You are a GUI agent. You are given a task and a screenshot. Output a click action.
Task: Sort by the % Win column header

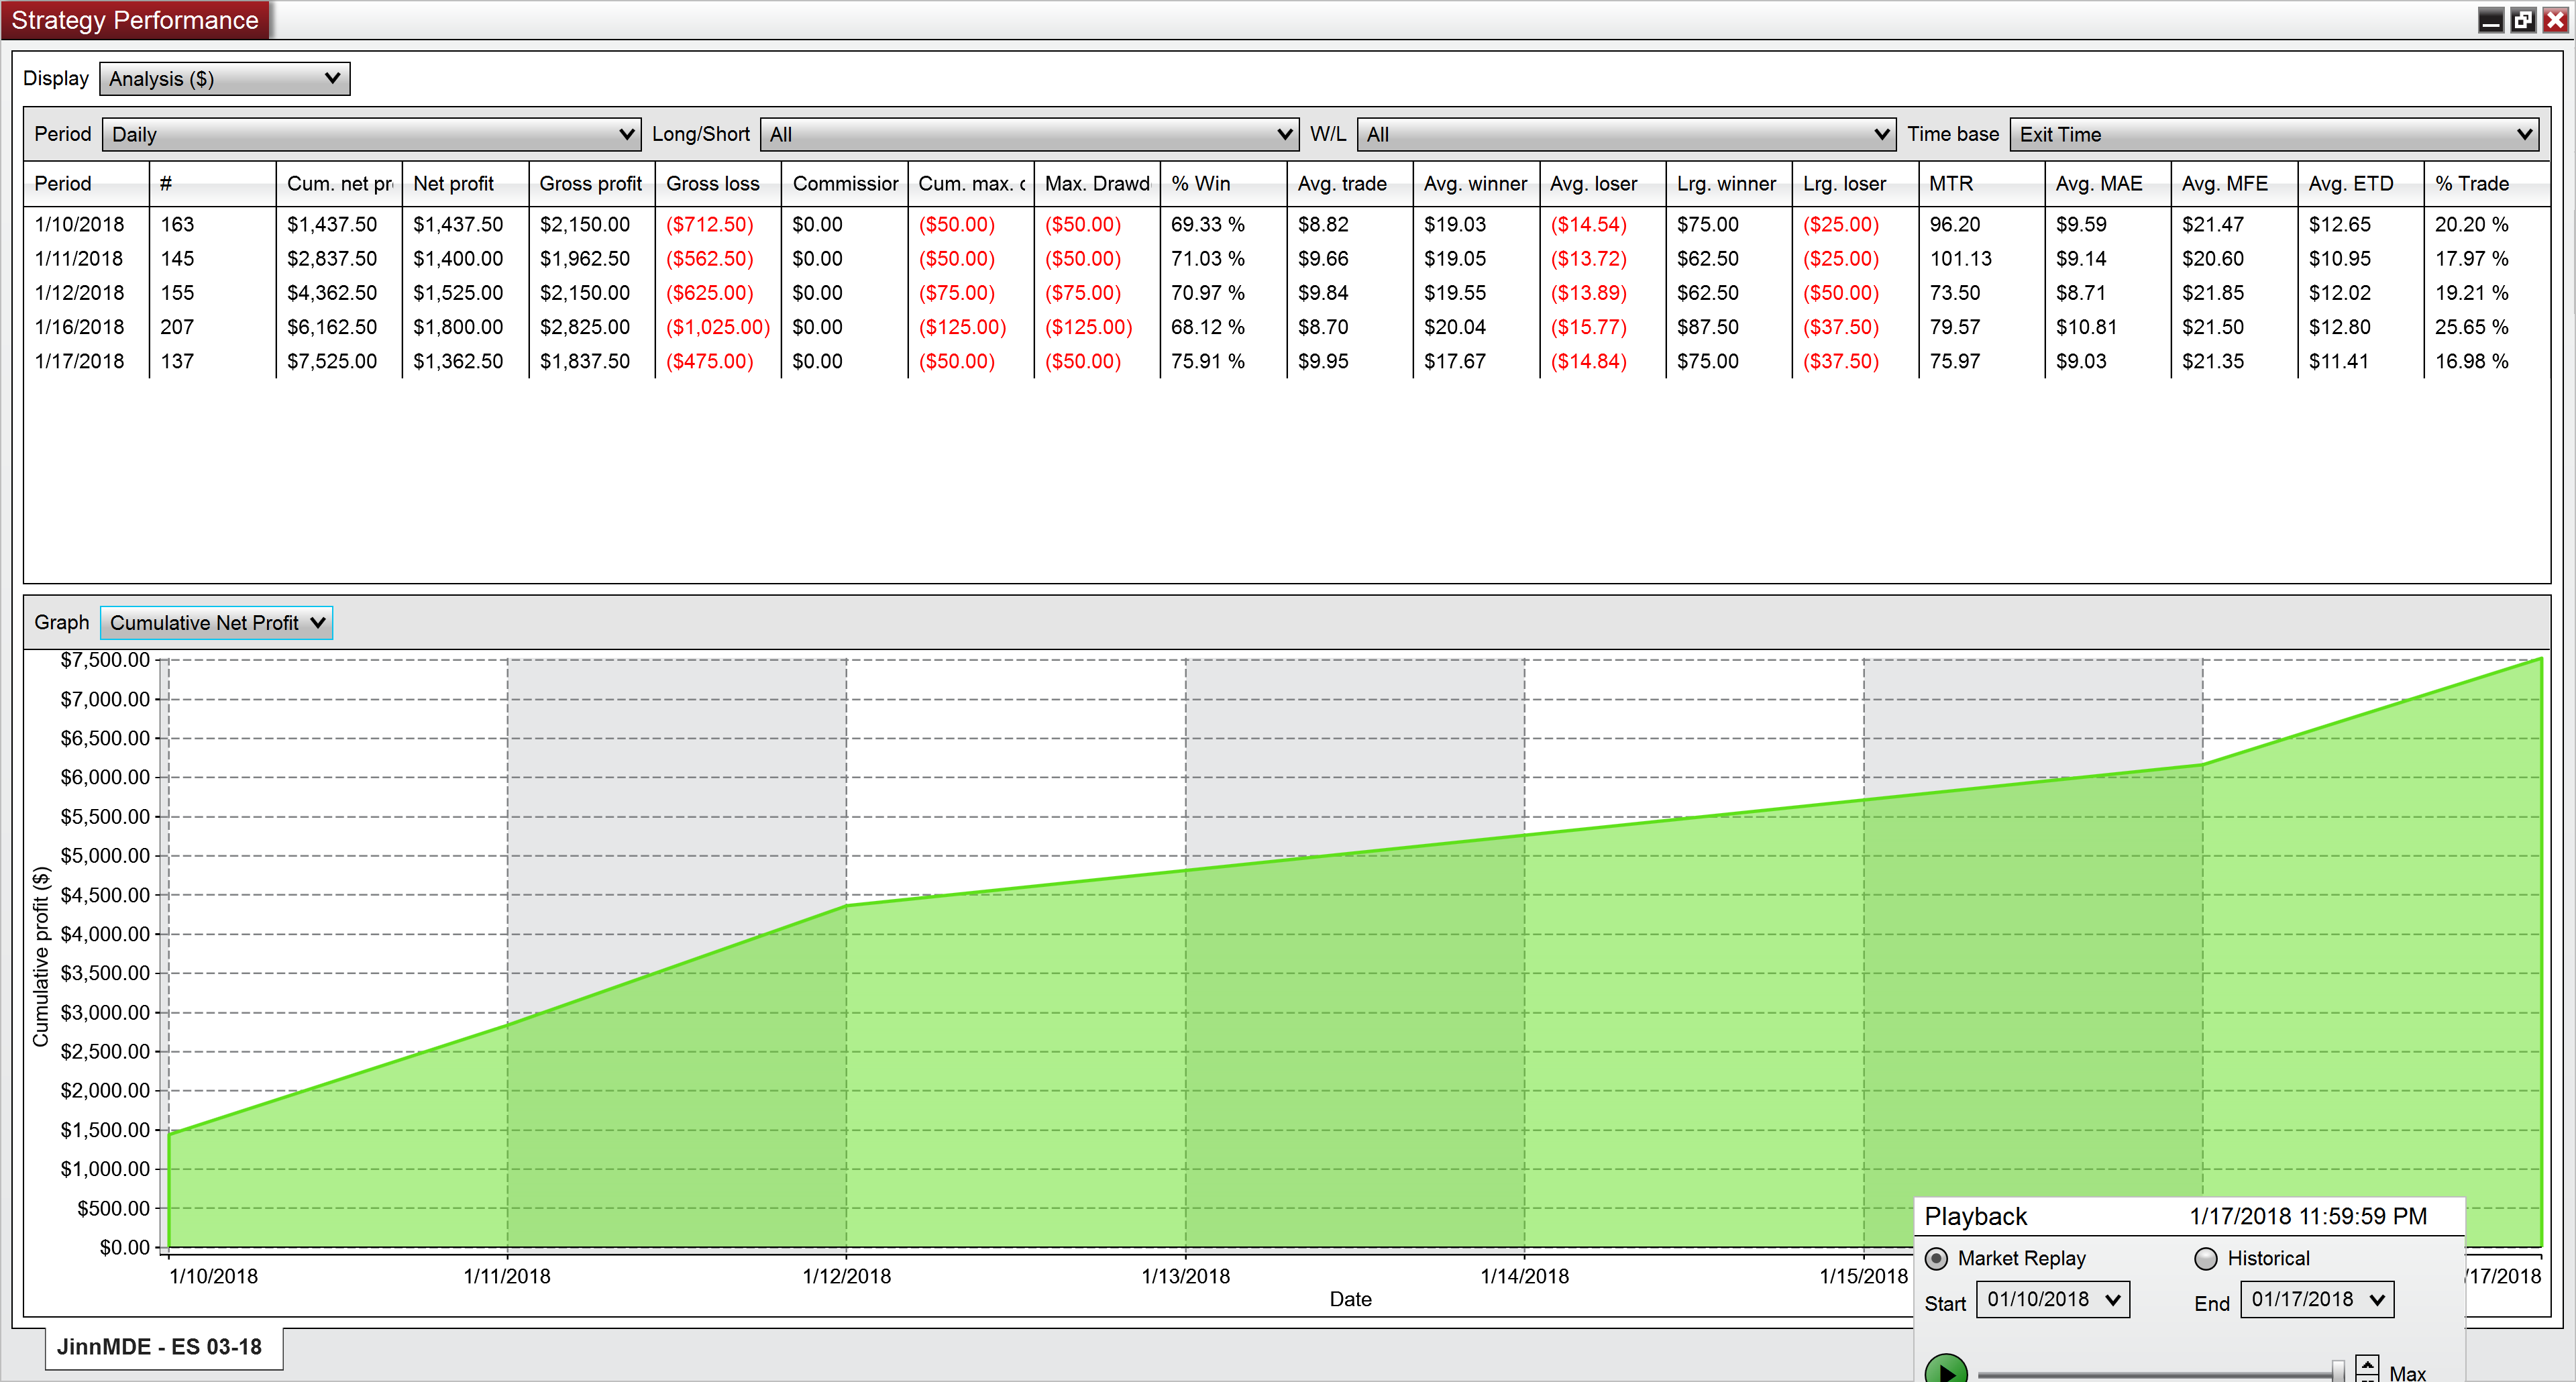tap(1223, 183)
